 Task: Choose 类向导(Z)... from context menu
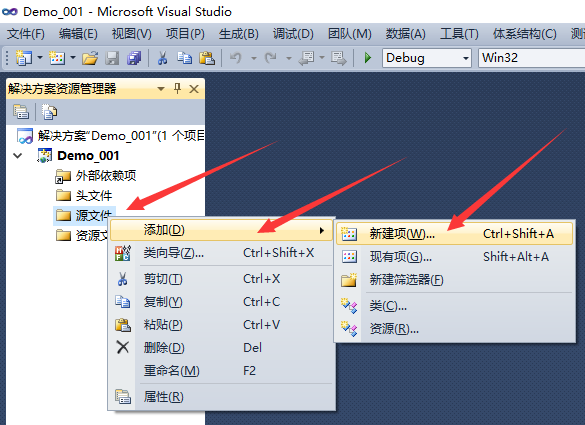pyautogui.click(x=222, y=253)
